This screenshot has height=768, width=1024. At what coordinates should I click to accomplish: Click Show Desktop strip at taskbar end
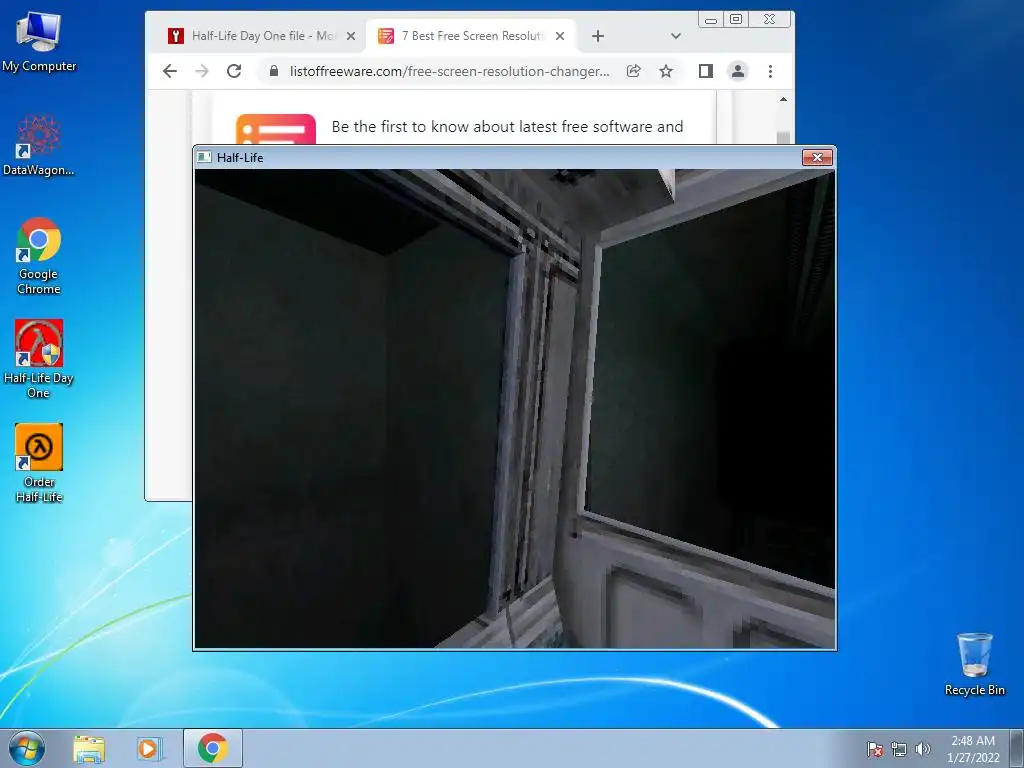click(x=1017, y=748)
